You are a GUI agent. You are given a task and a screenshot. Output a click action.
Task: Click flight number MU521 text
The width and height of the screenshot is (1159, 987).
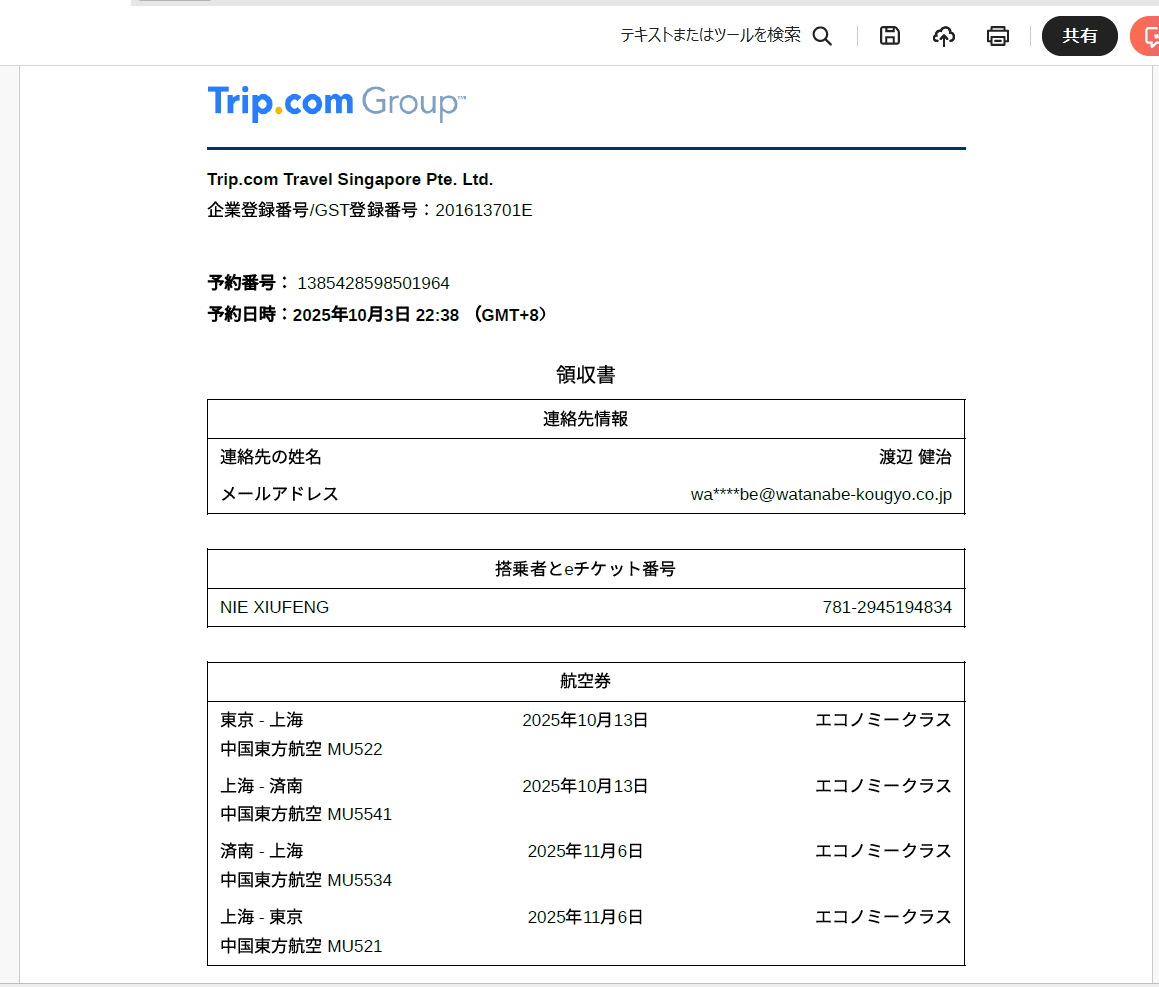(354, 946)
